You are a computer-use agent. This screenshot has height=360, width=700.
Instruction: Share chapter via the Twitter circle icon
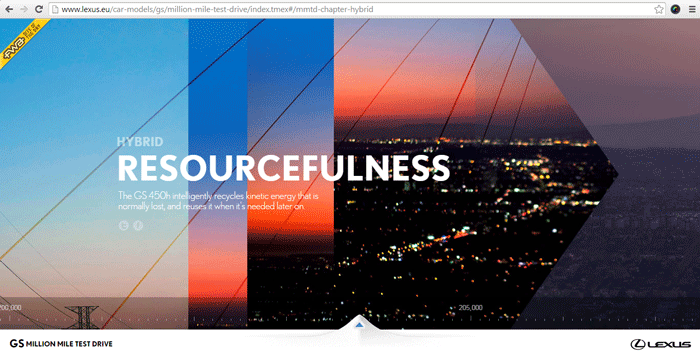pos(123,226)
